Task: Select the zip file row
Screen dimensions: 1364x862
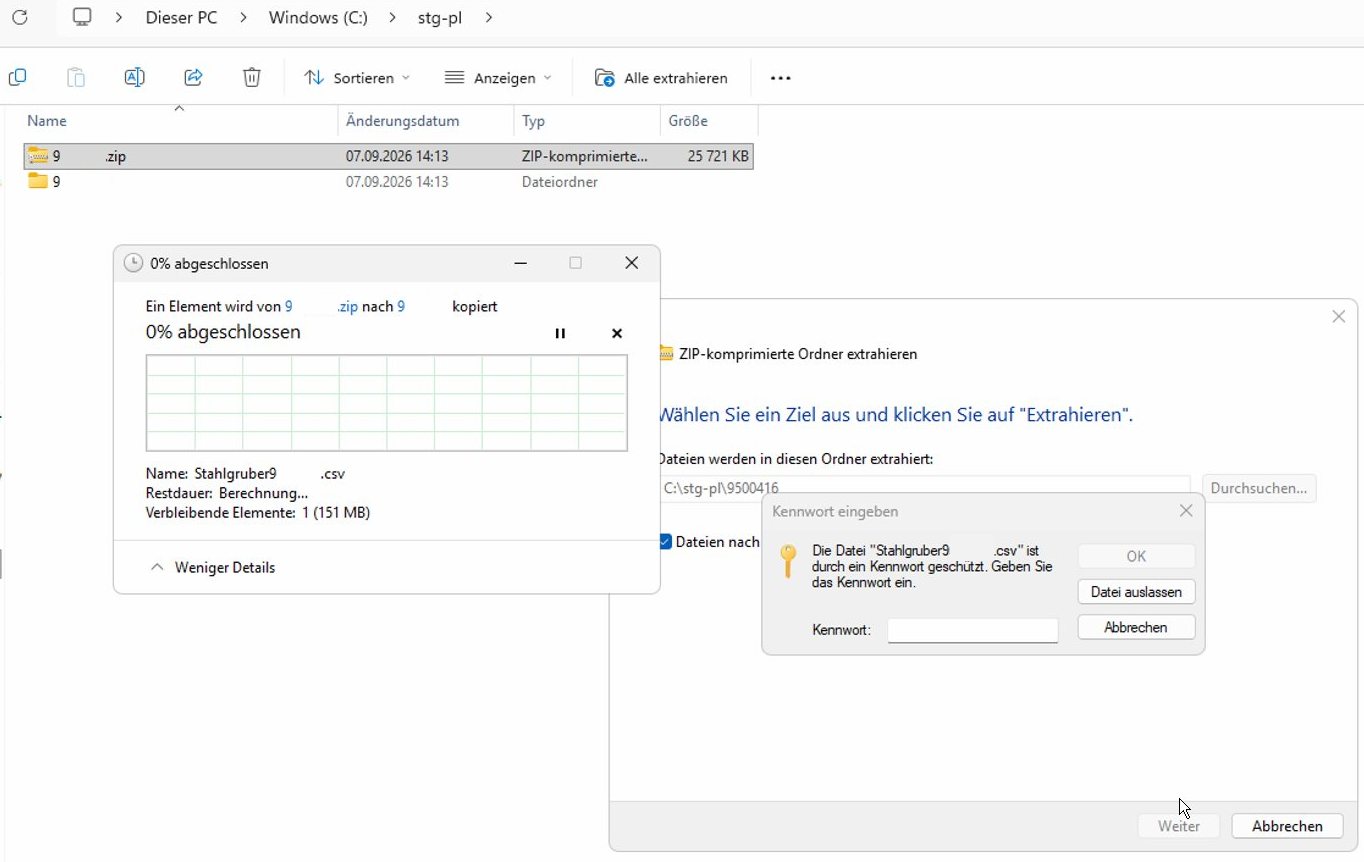Action: tap(388, 156)
